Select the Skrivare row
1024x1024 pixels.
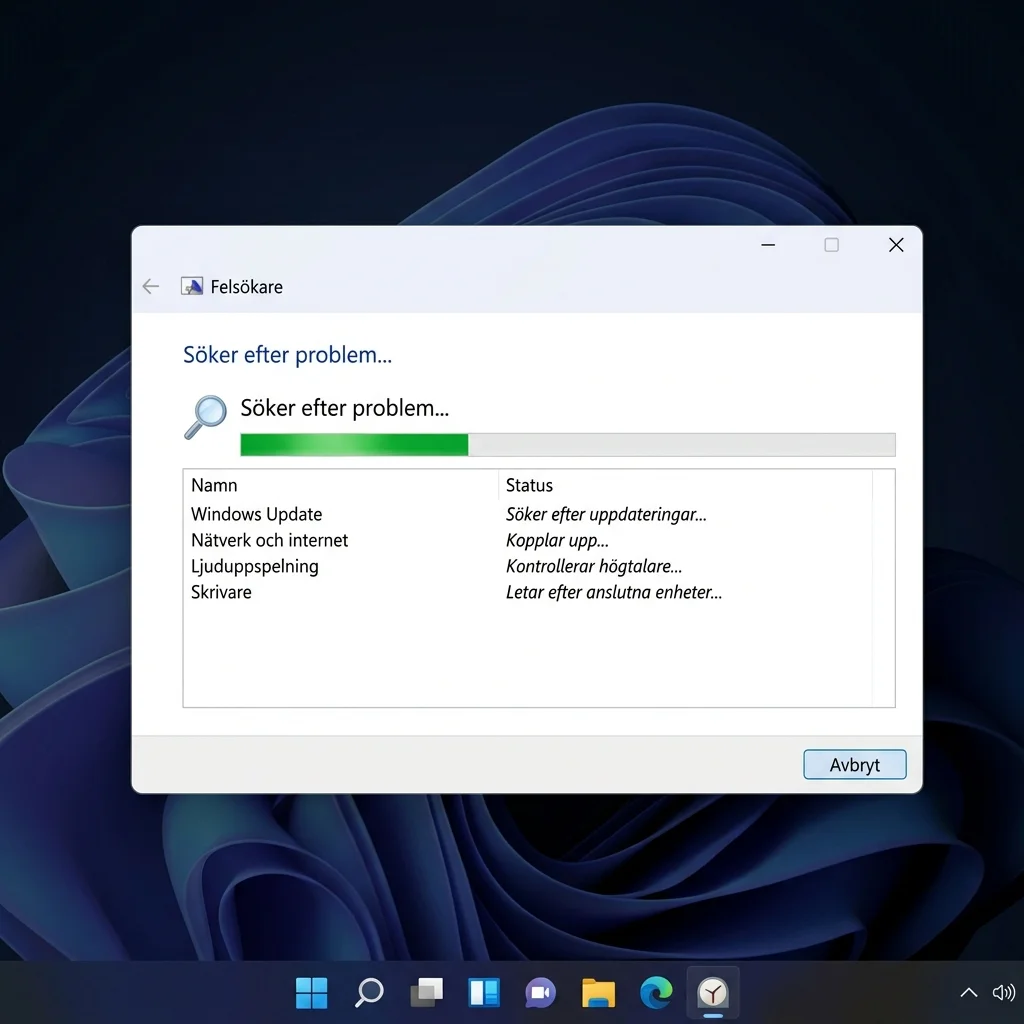(x=528, y=592)
